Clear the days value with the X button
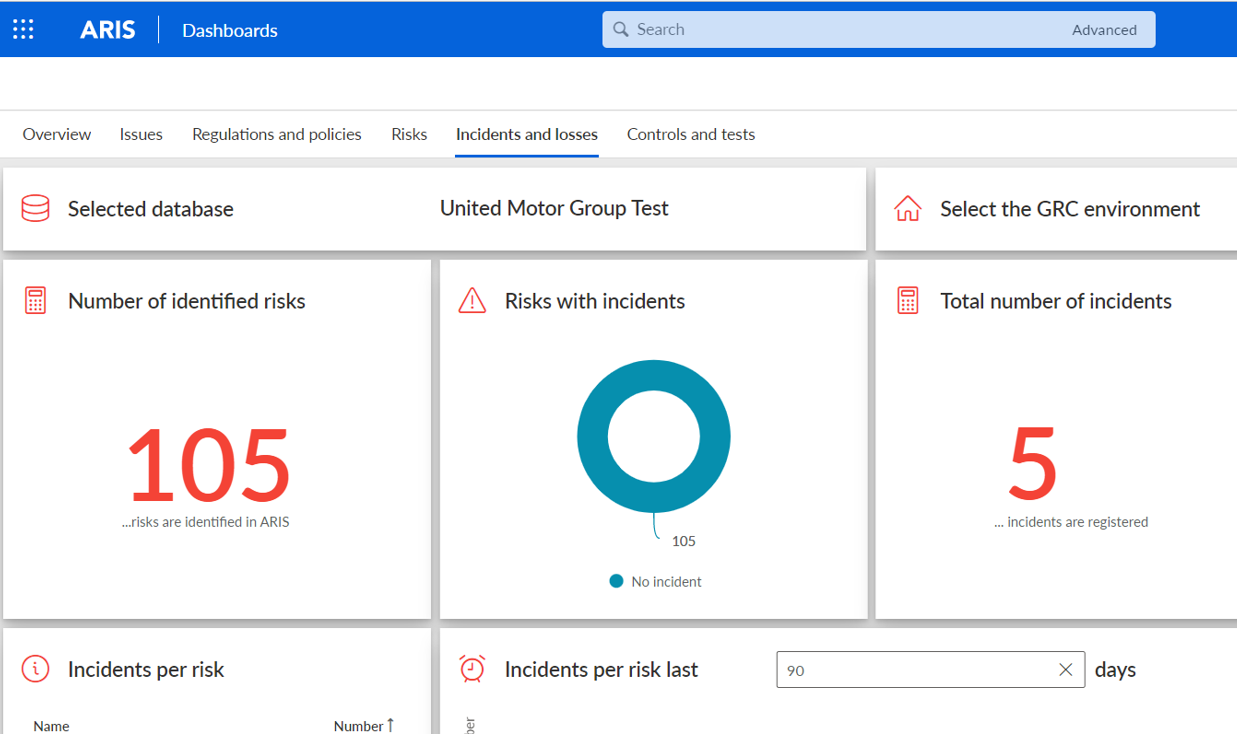This screenshot has width=1237, height=745. 1065,669
